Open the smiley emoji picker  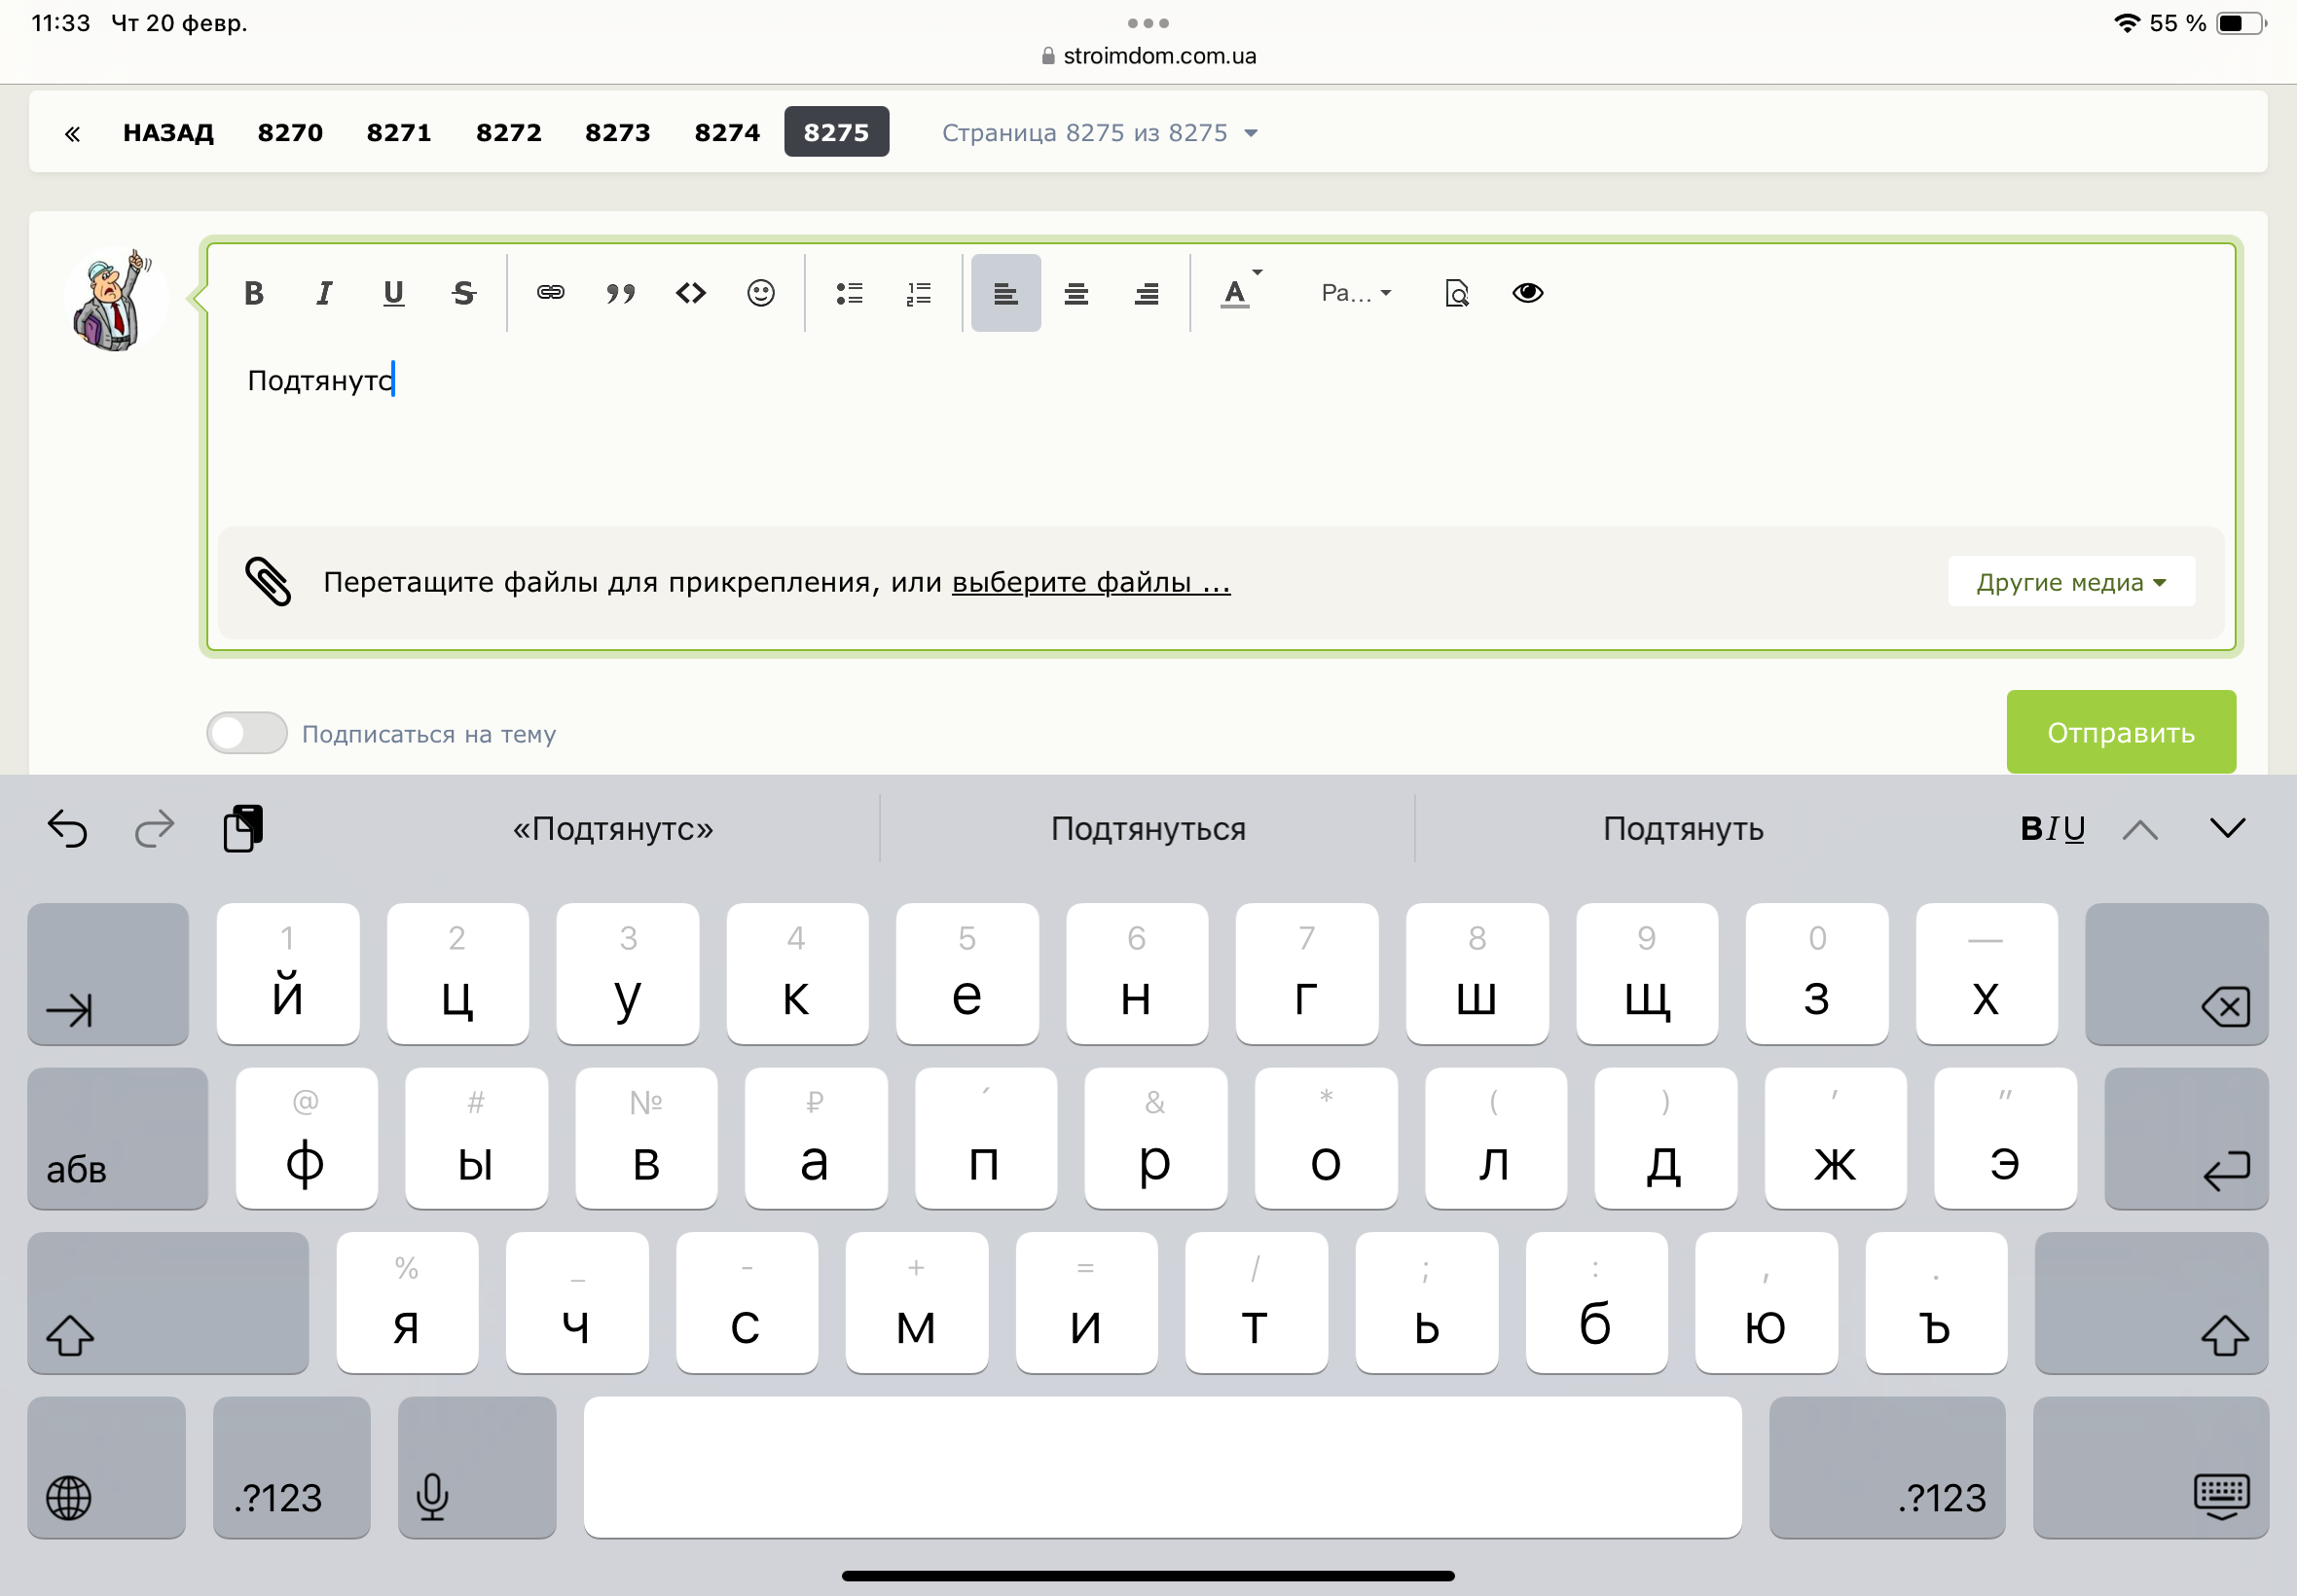click(761, 293)
